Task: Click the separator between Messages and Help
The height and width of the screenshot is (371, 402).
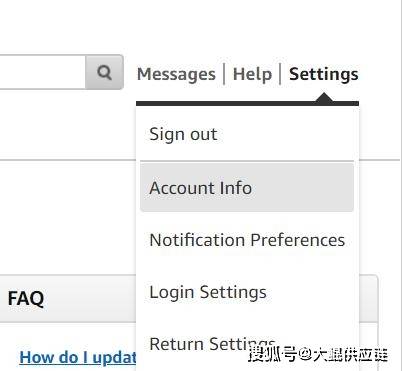Action: point(224,74)
